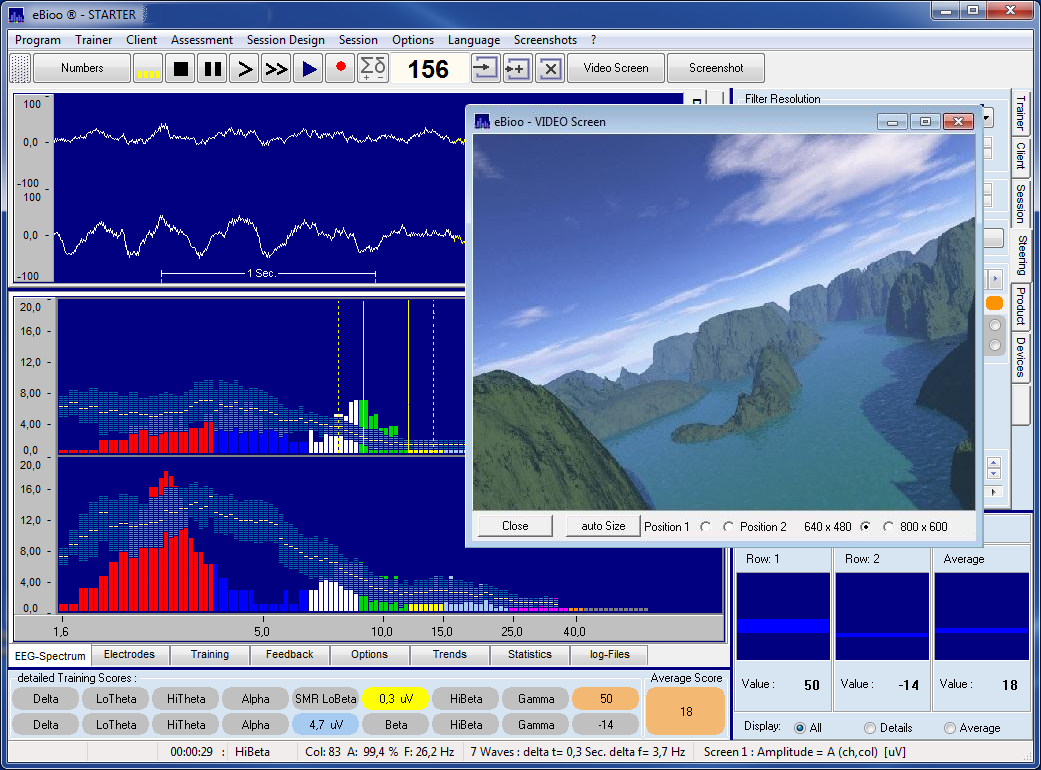Click the auto Size button

tap(602, 526)
